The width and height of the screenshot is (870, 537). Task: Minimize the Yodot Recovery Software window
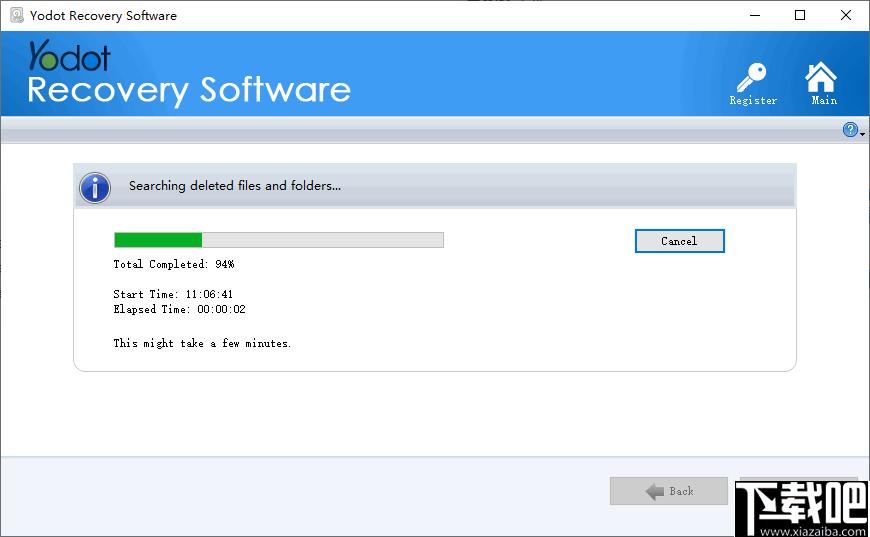pos(754,15)
